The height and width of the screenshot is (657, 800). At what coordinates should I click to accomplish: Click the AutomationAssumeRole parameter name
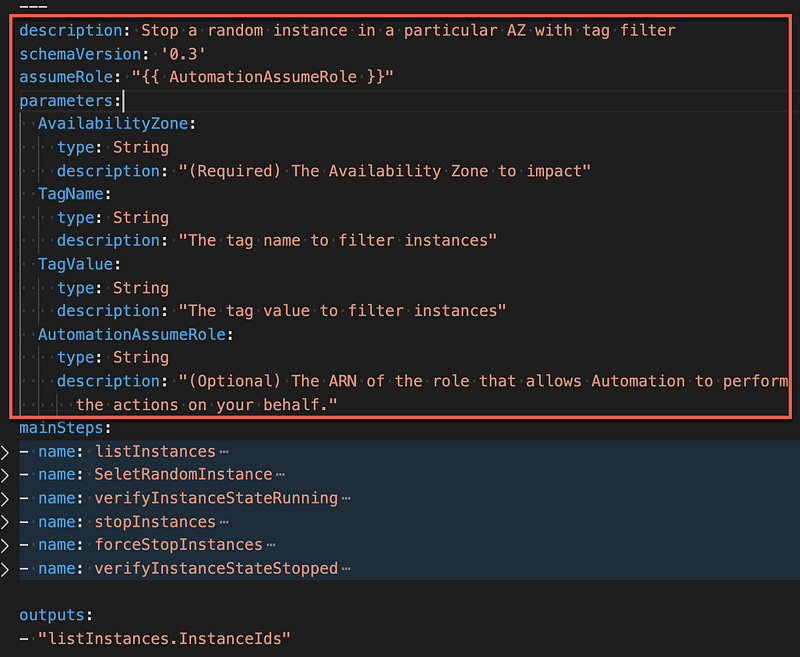[x=132, y=335]
